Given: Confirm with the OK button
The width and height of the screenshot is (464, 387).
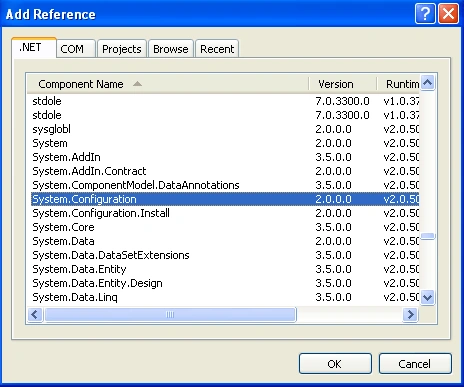Looking at the screenshot, I should tap(335, 364).
